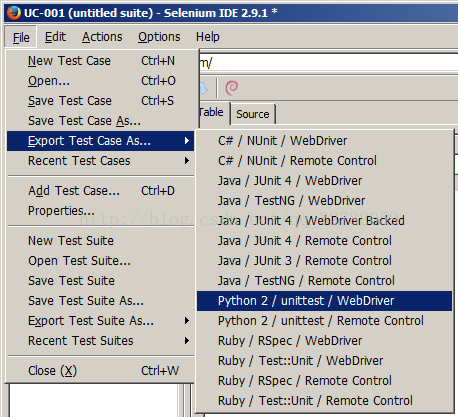The width and height of the screenshot is (458, 417).
Task: Select Close (X) menu item
Action: point(100,371)
